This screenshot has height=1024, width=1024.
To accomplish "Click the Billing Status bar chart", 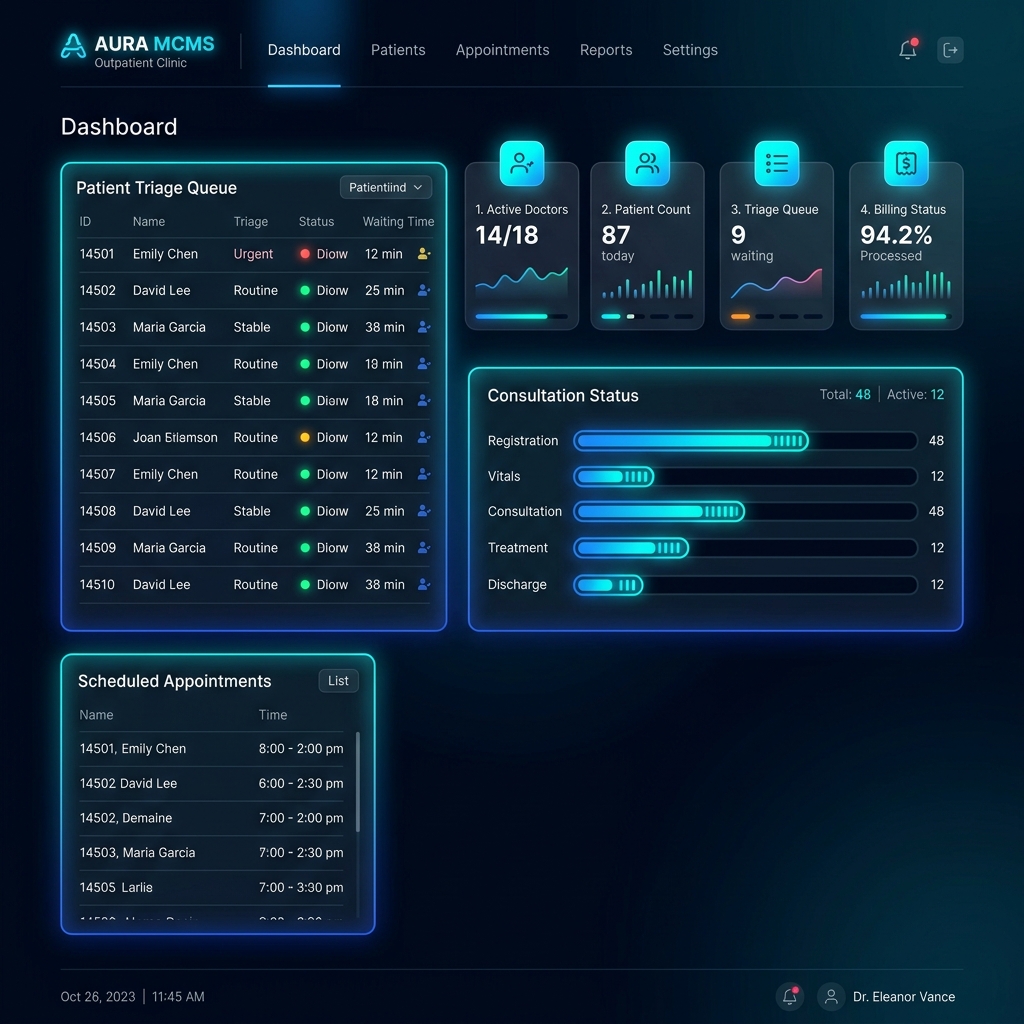I will 906,284.
